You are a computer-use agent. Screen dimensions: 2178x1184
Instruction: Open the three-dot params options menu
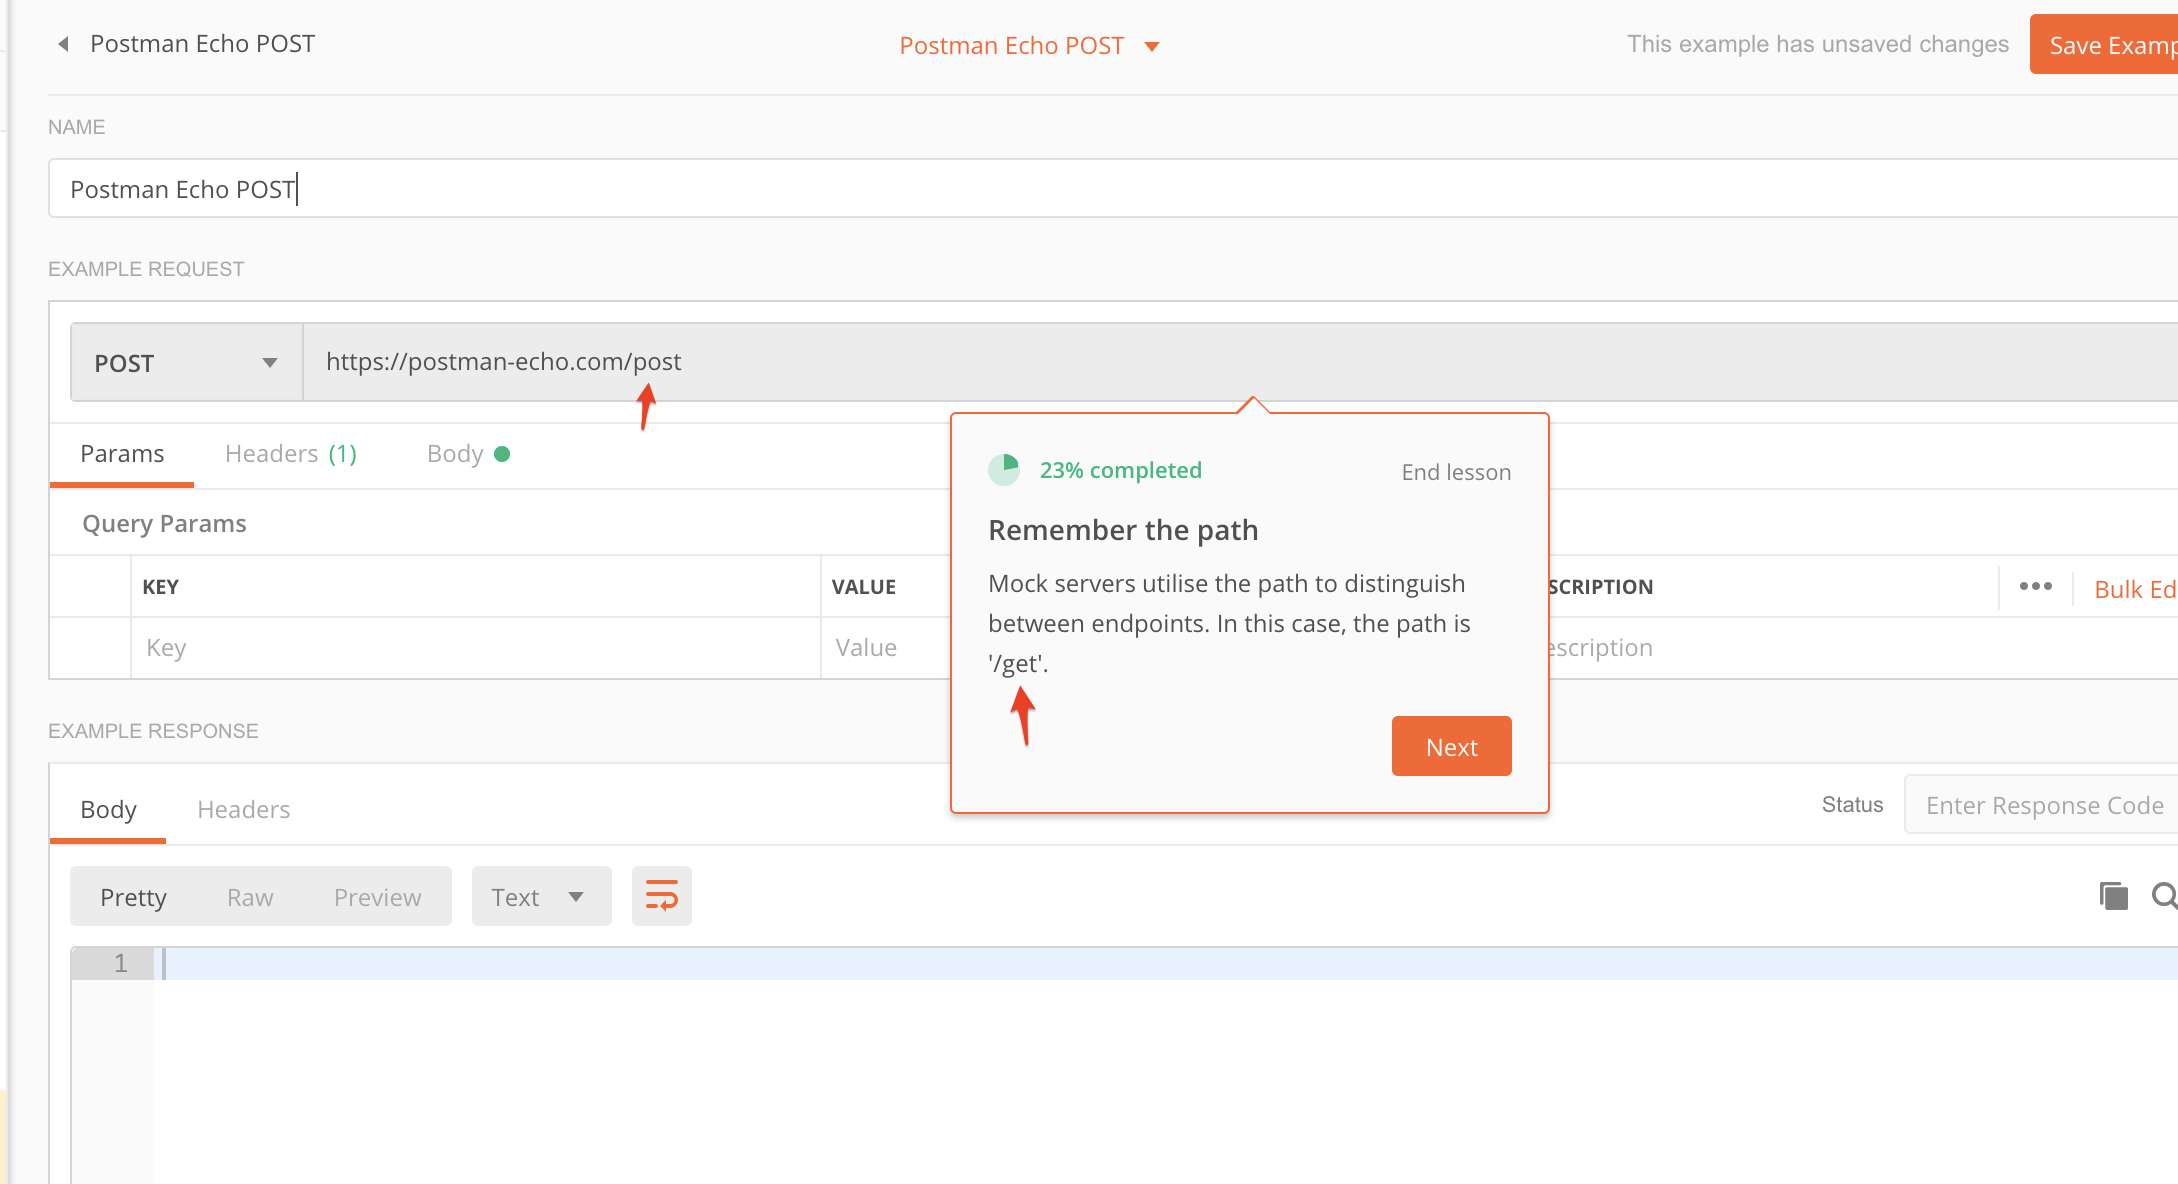click(x=2035, y=587)
